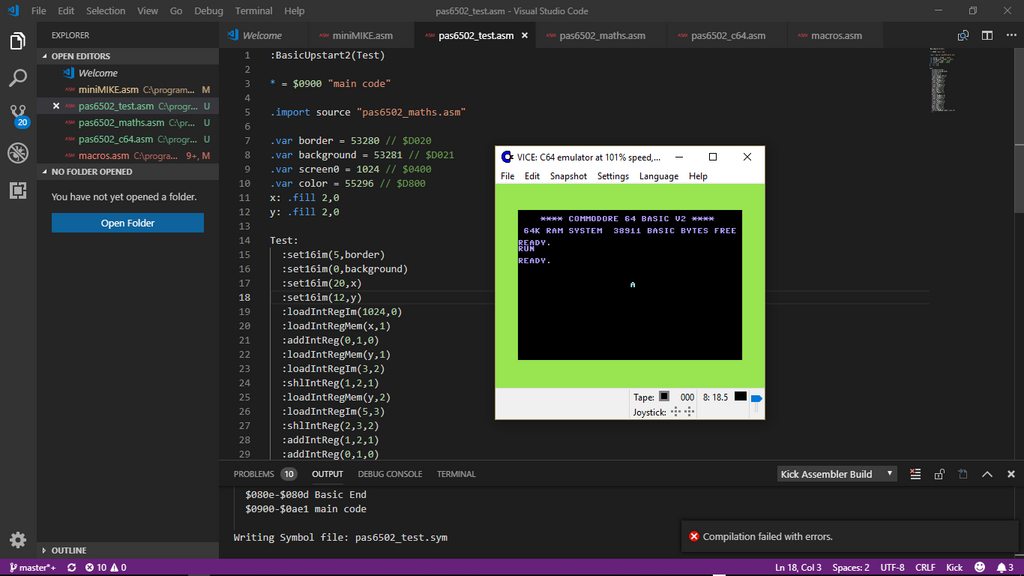Maximize the panel with the up chevron
This screenshot has height=576, width=1024.
986,474
